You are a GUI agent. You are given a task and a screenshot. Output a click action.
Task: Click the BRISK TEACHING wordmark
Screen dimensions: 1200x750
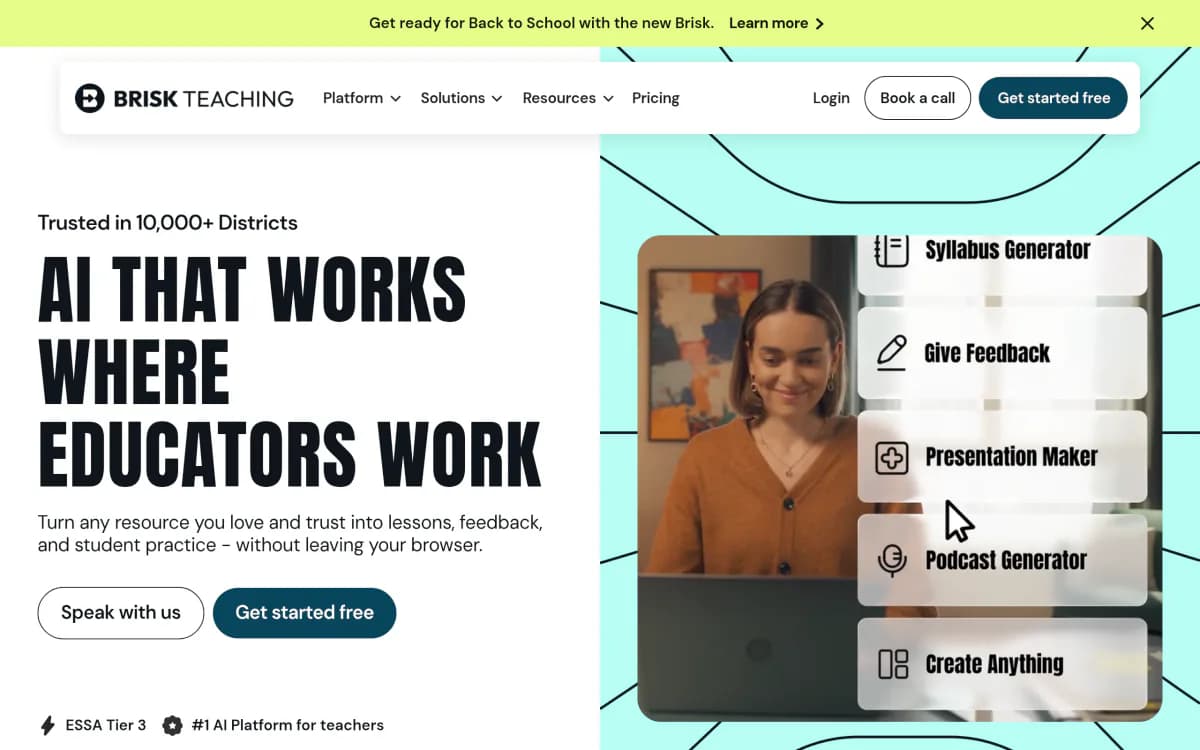204,98
